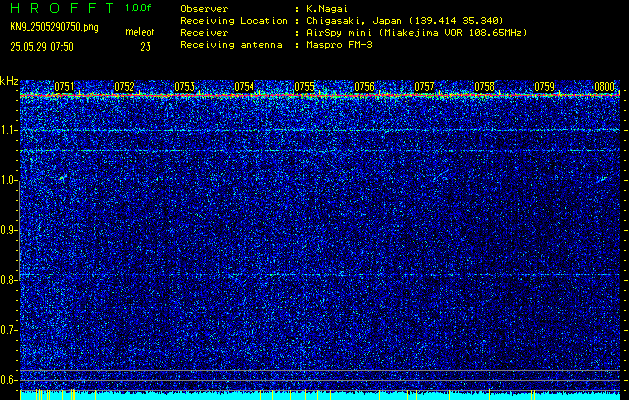Click the AirSpy mini receiver text
629x400 pixels.
click(x=416, y=33)
